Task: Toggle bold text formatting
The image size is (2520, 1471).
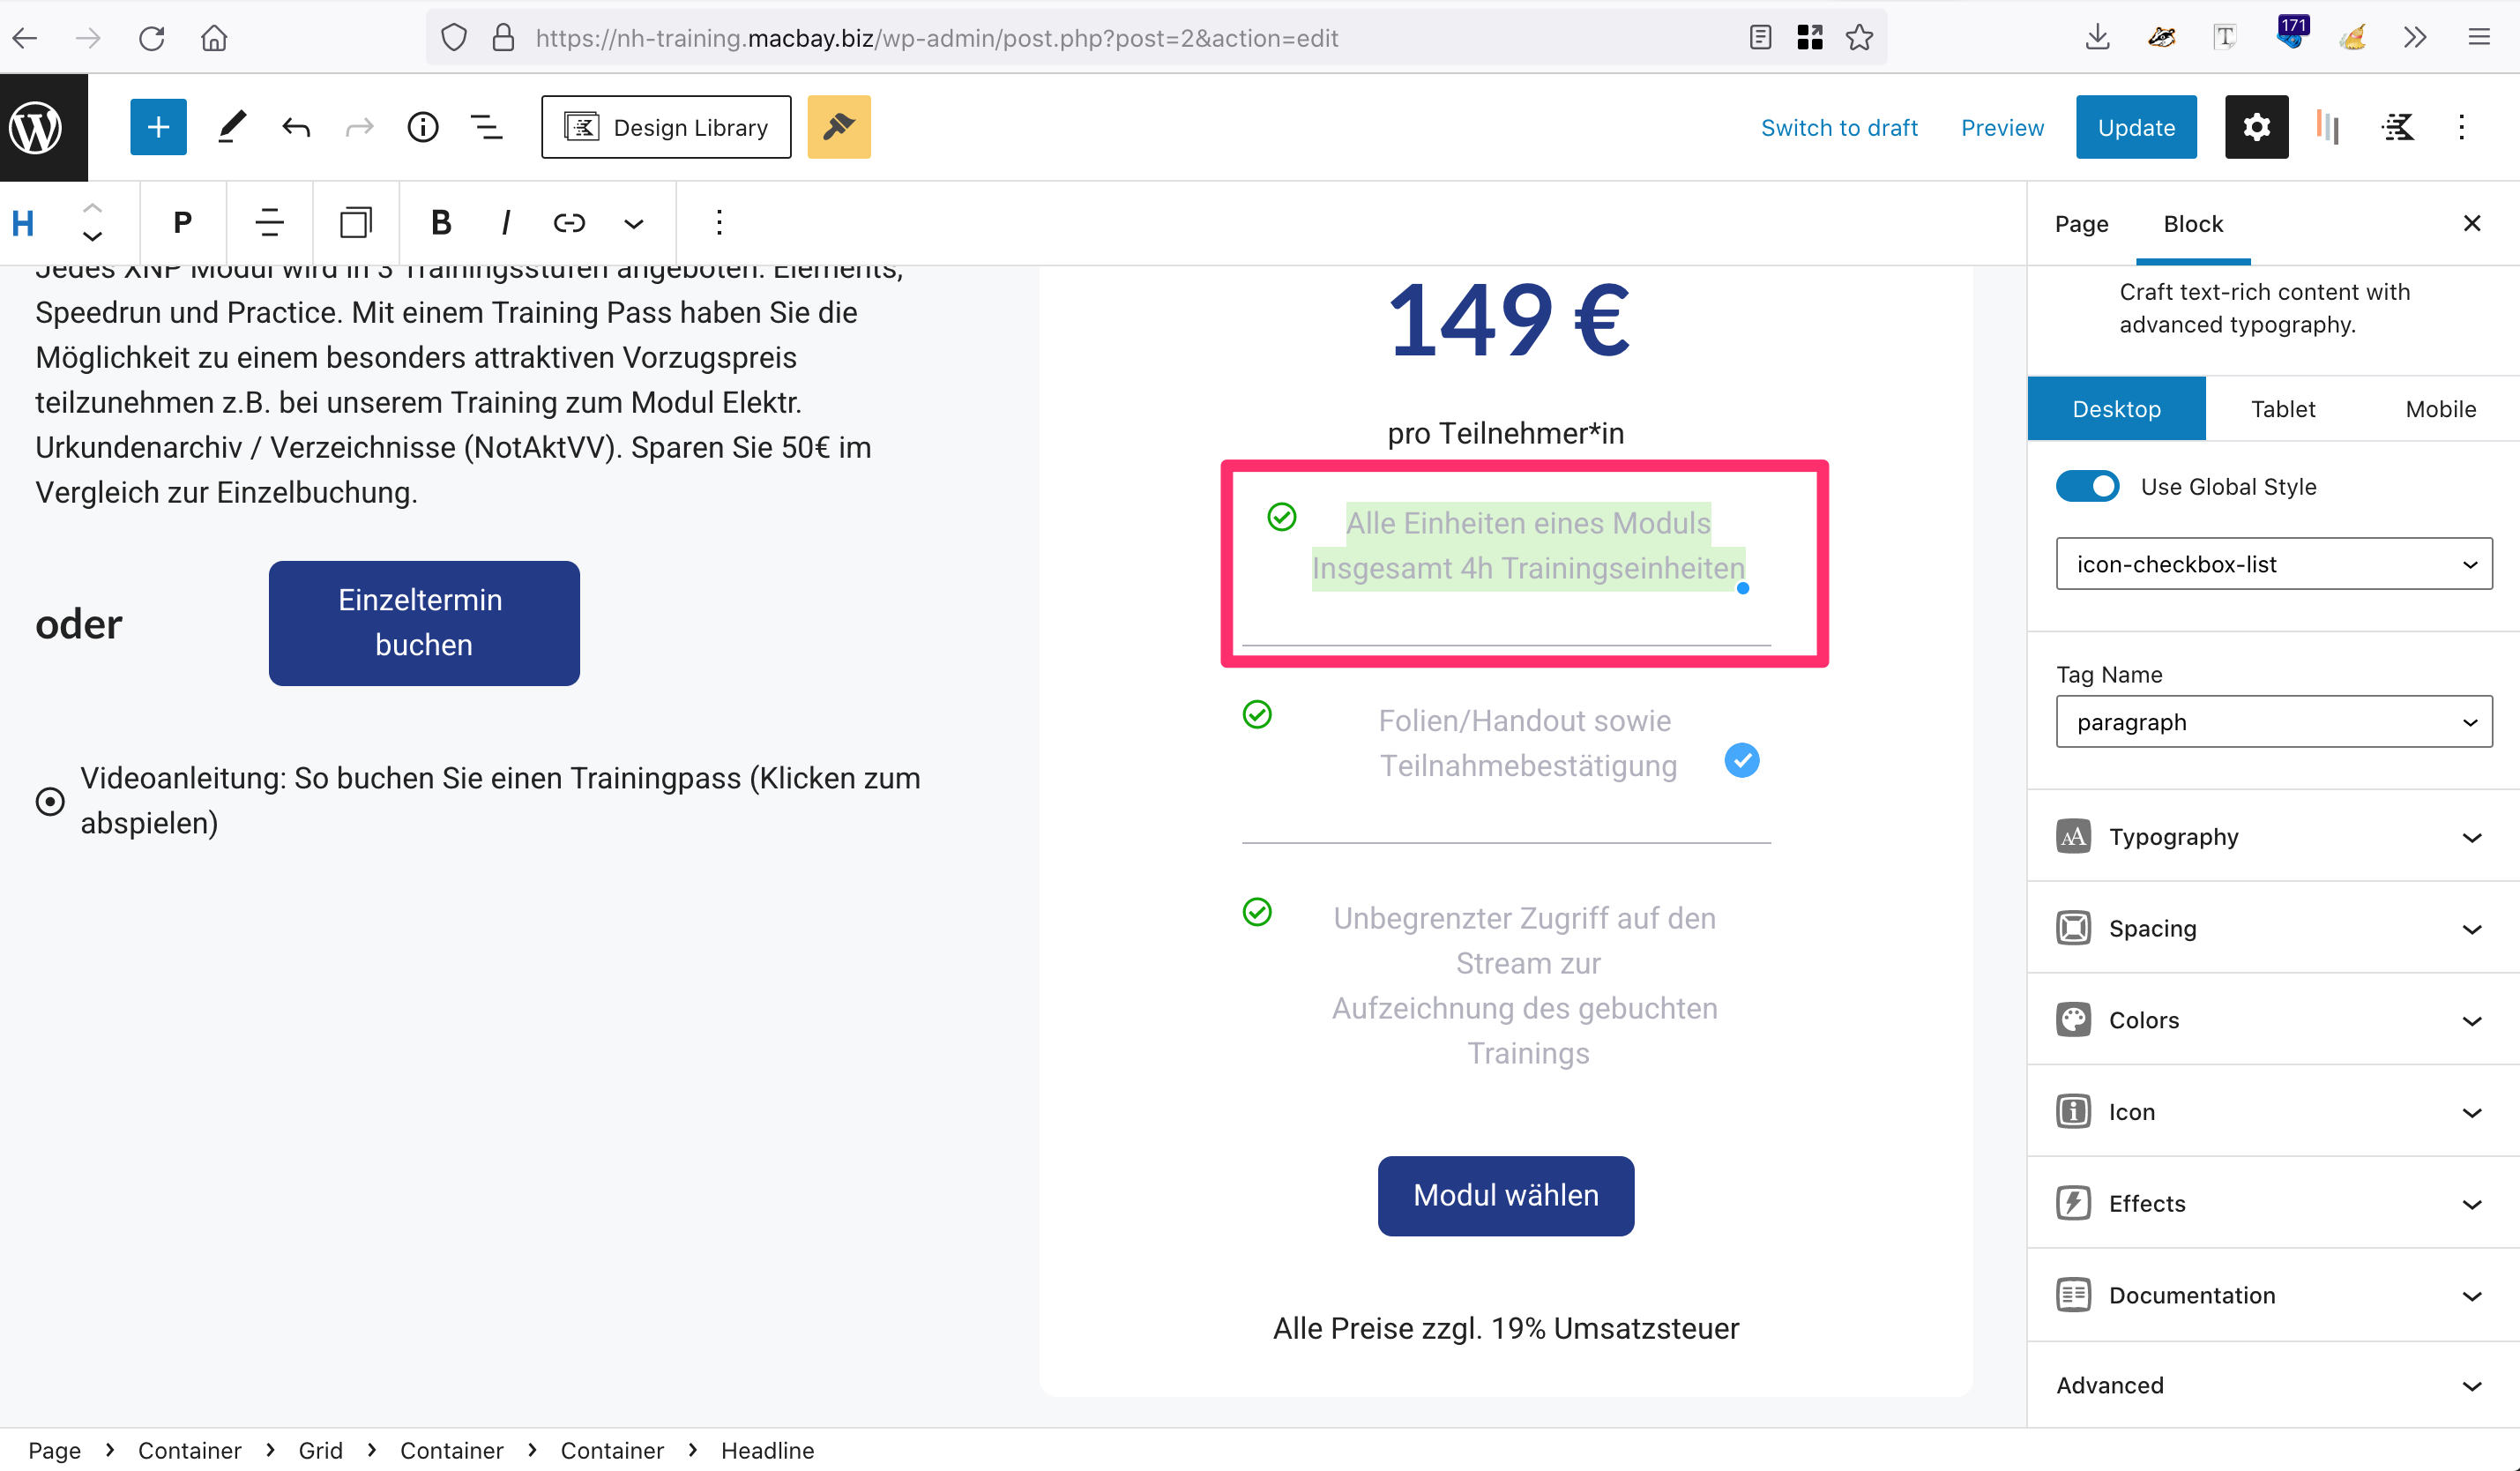Action: 441,222
